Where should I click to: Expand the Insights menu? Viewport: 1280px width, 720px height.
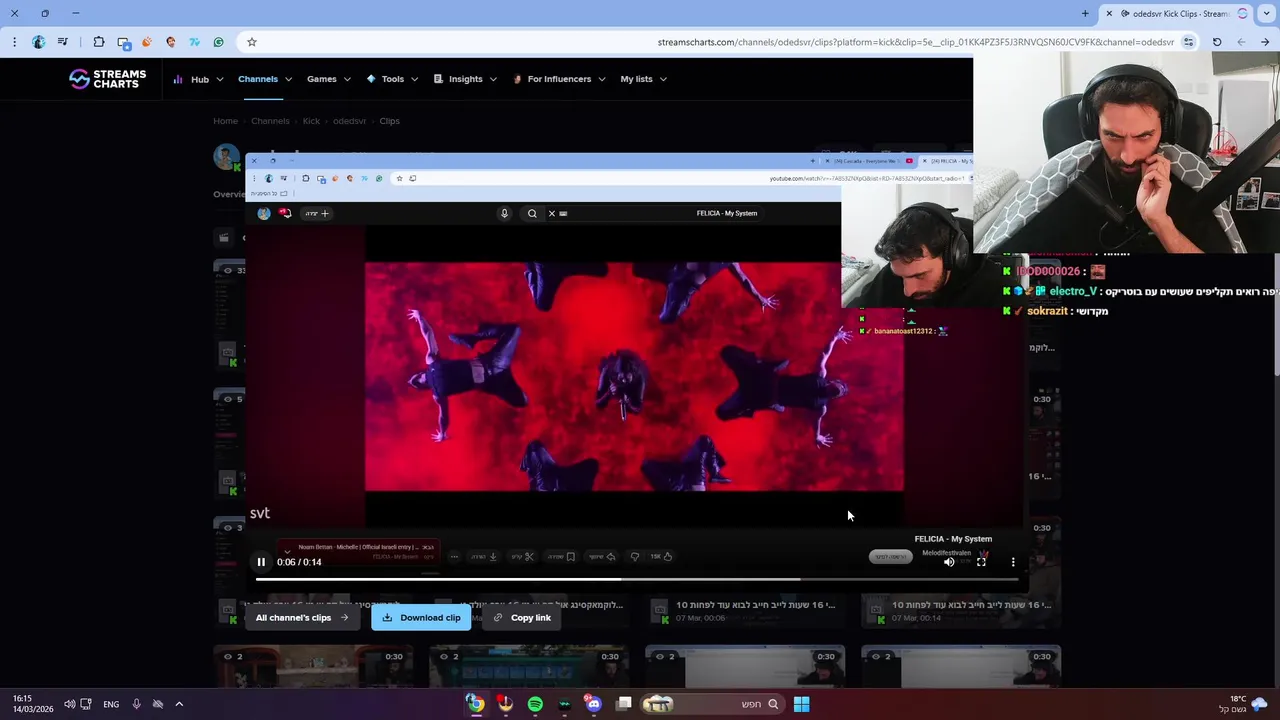(465, 79)
